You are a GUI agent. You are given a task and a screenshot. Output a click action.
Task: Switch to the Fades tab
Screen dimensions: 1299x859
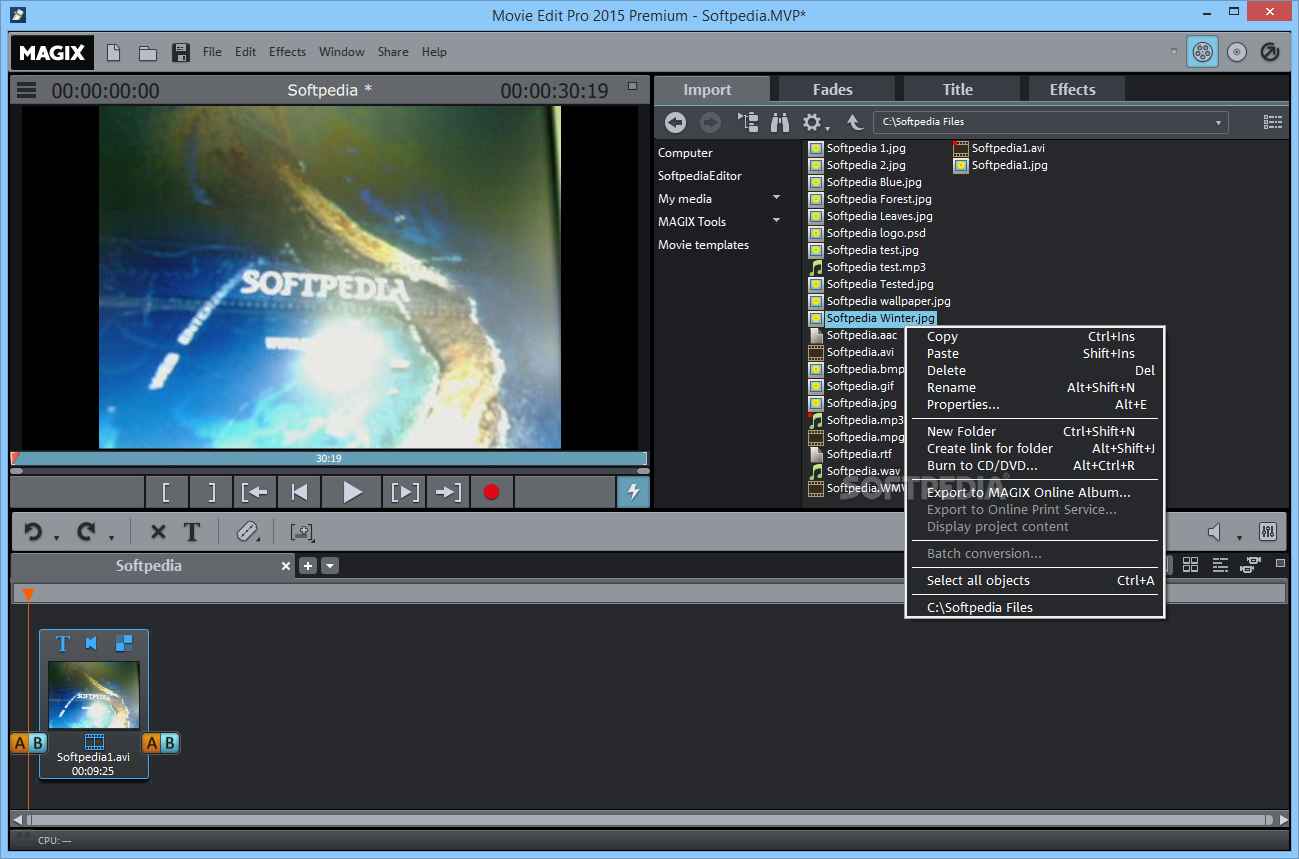tap(832, 89)
